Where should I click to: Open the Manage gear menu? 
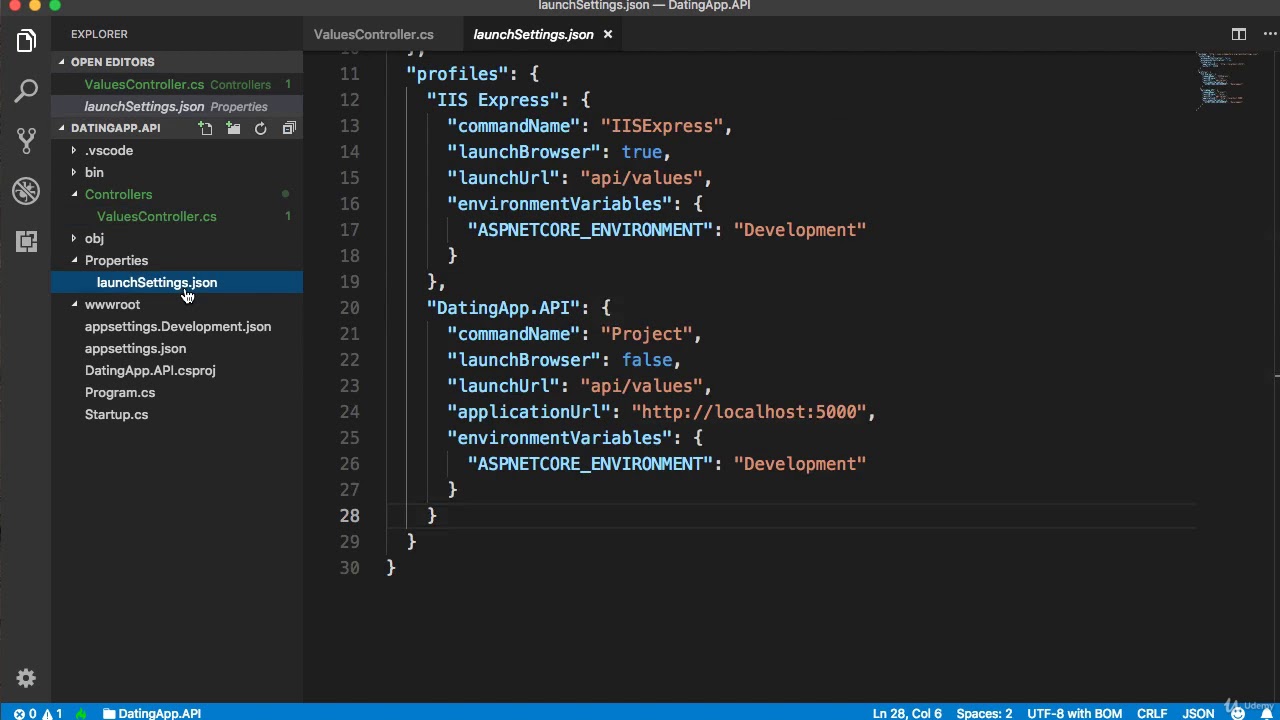(26, 678)
